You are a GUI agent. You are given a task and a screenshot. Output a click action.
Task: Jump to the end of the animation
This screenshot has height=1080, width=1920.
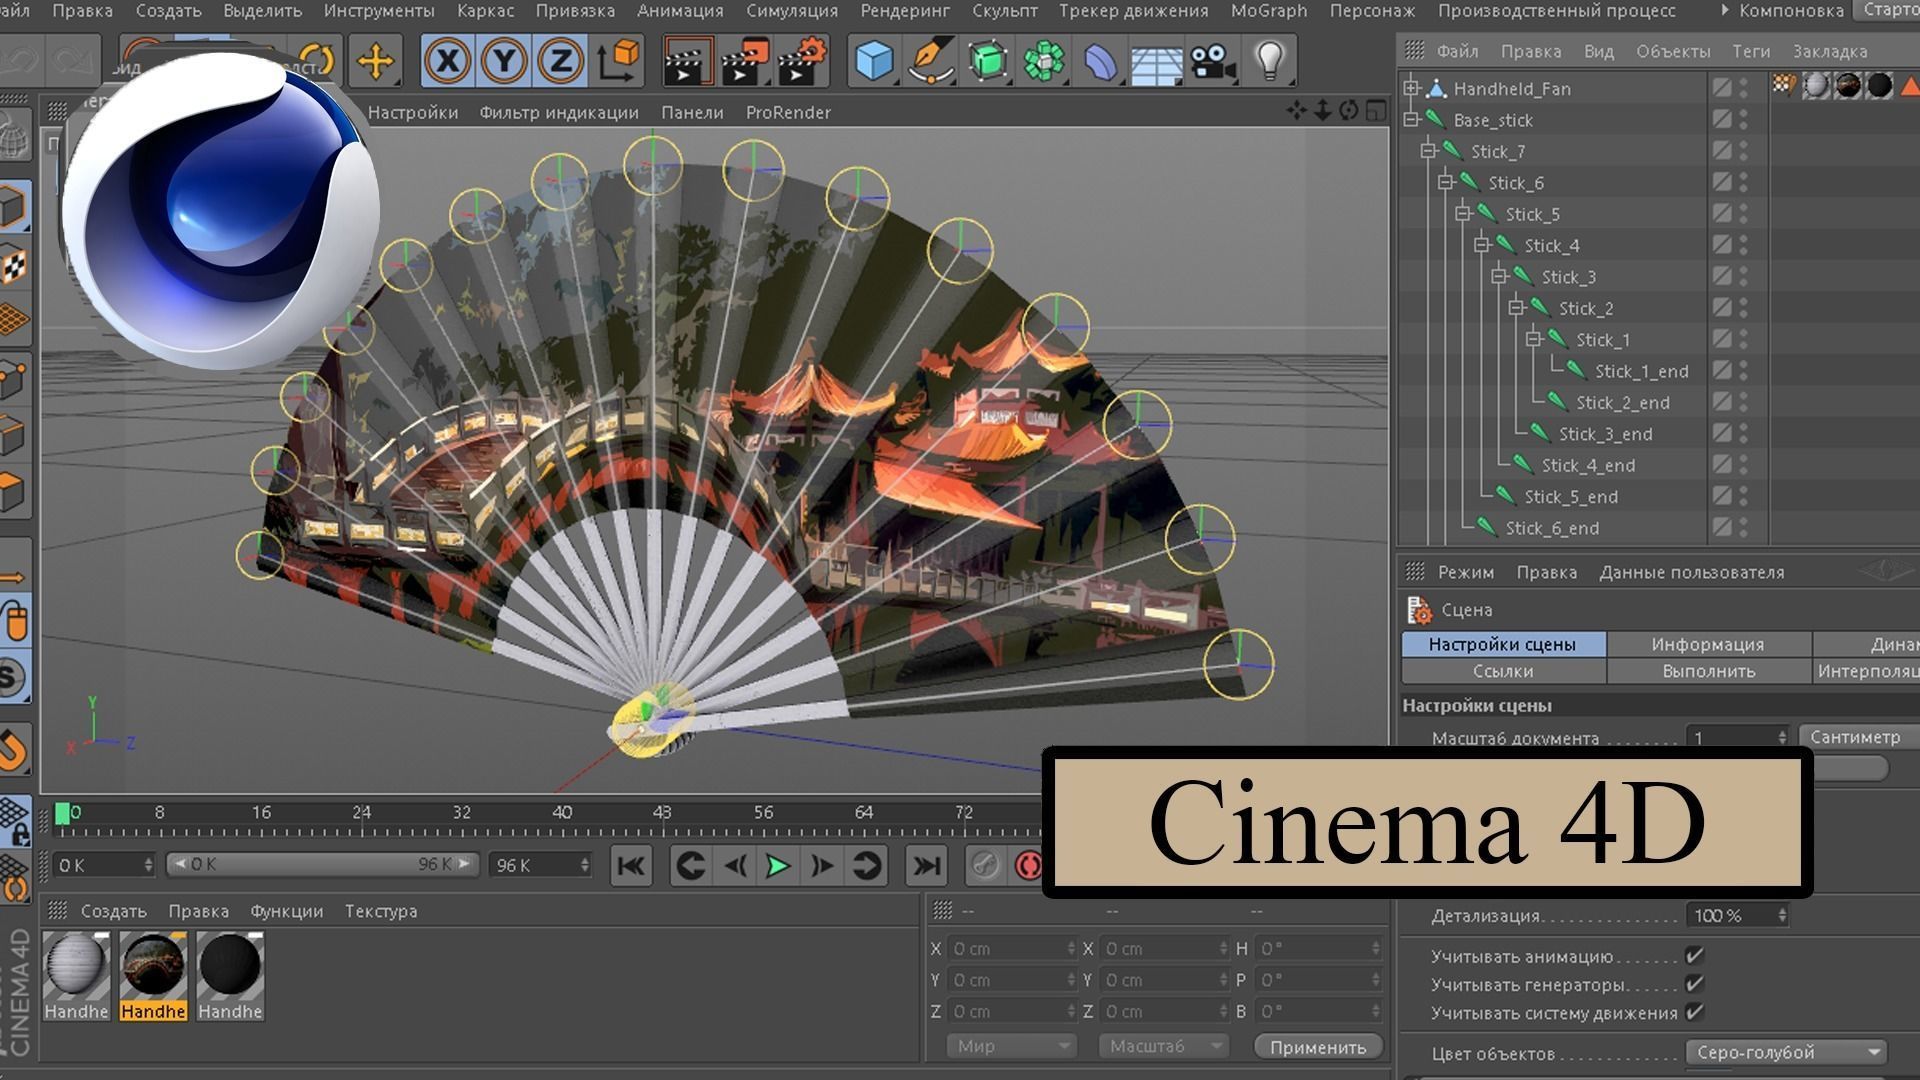point(926,866)
